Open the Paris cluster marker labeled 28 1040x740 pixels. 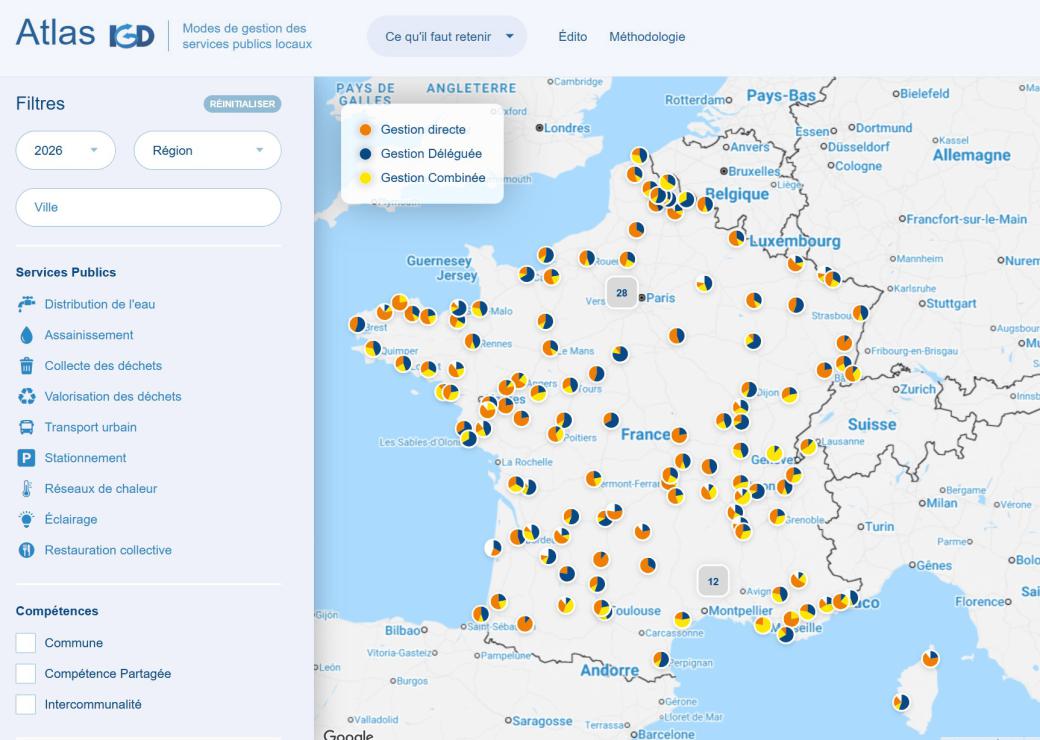(621, 292)
